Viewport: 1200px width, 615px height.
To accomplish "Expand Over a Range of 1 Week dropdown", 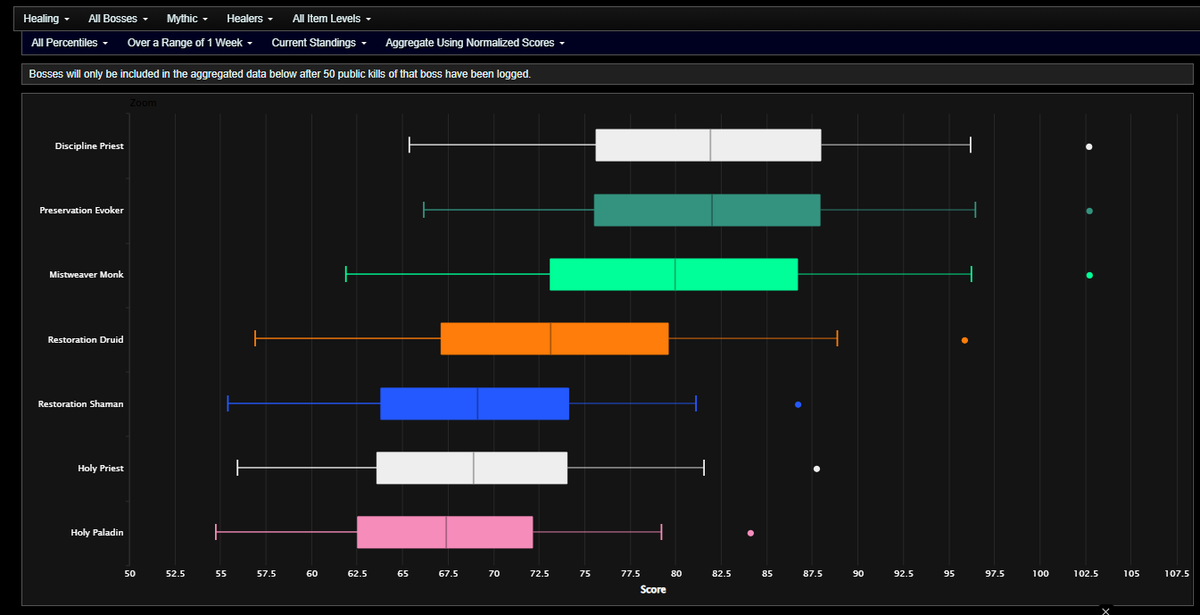I will (190, 43).
